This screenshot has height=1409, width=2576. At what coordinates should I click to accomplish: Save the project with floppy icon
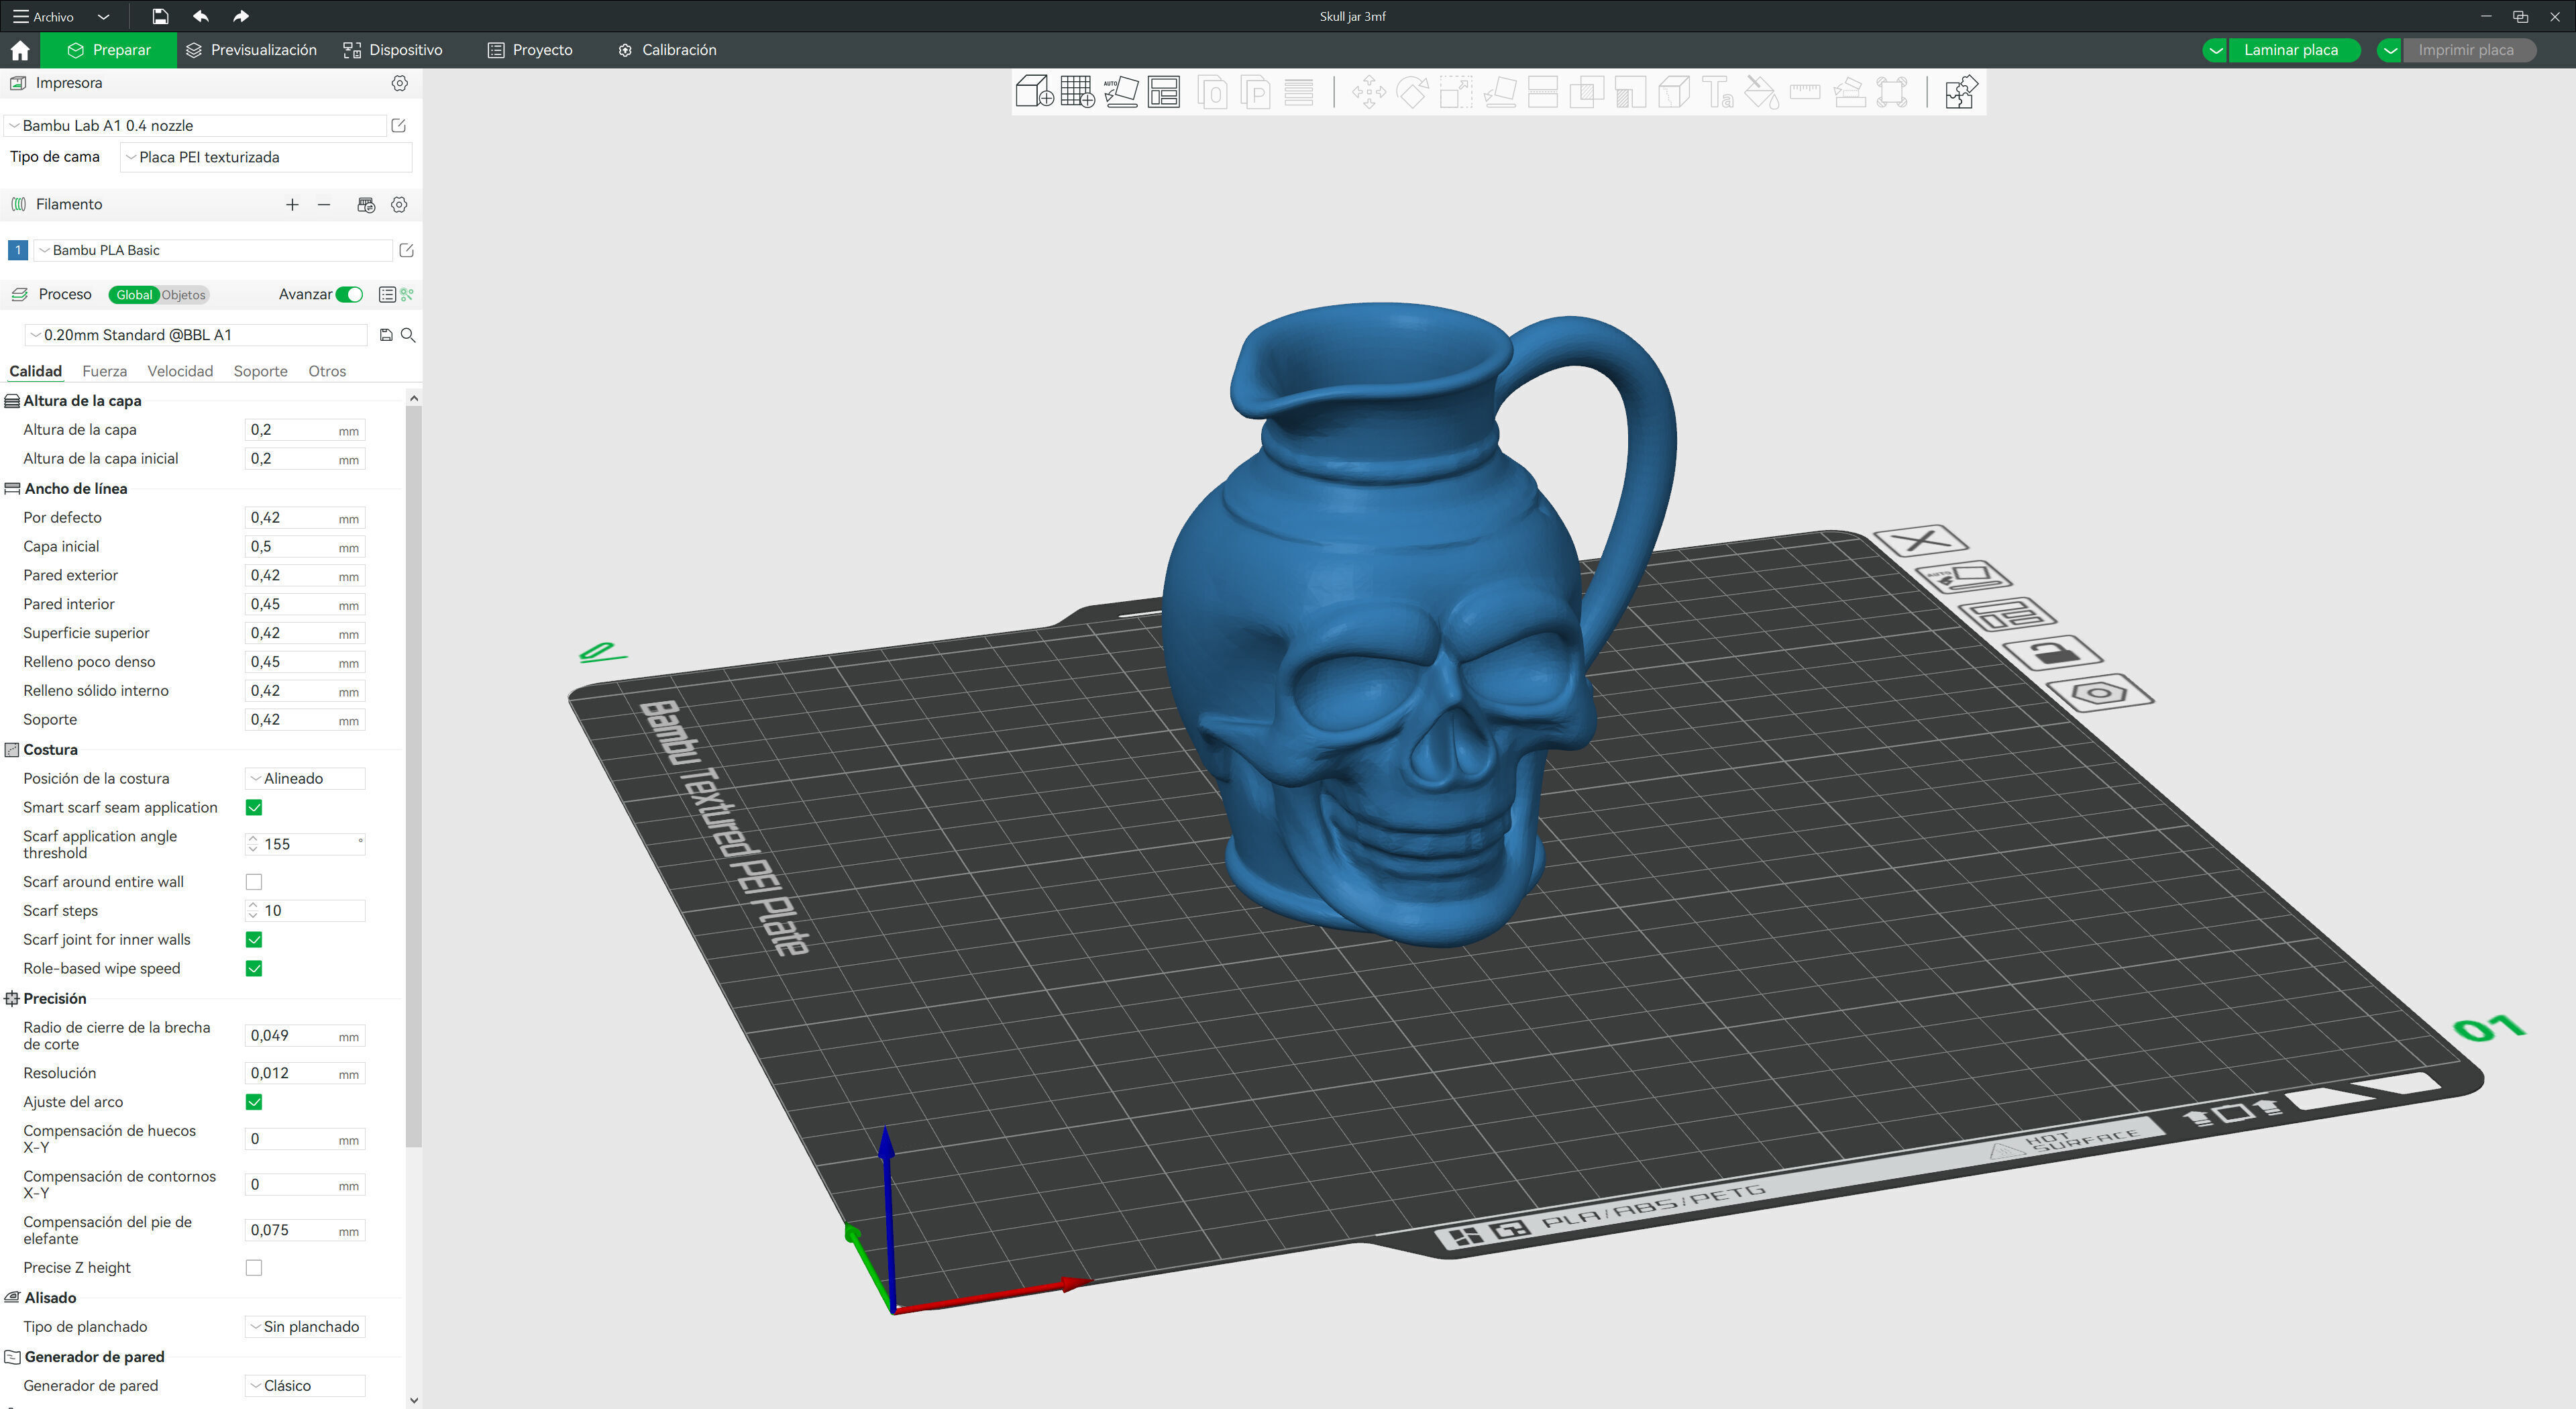pos(160,16)
